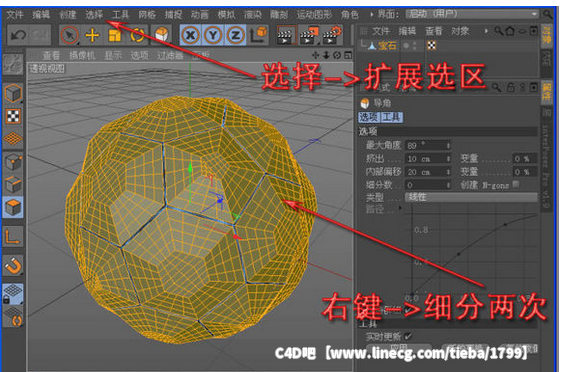Click the undo arrow icon
This screenshot has width=561, height=372.
pyautogui.click(x=18, y=35)
